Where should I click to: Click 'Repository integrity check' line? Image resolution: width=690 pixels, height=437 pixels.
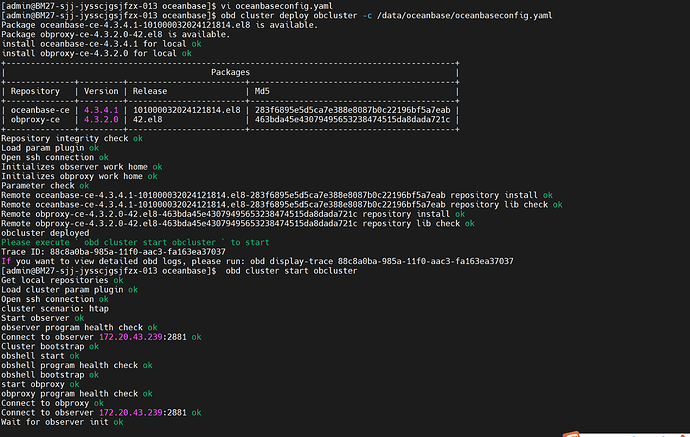tap(72, 139)
